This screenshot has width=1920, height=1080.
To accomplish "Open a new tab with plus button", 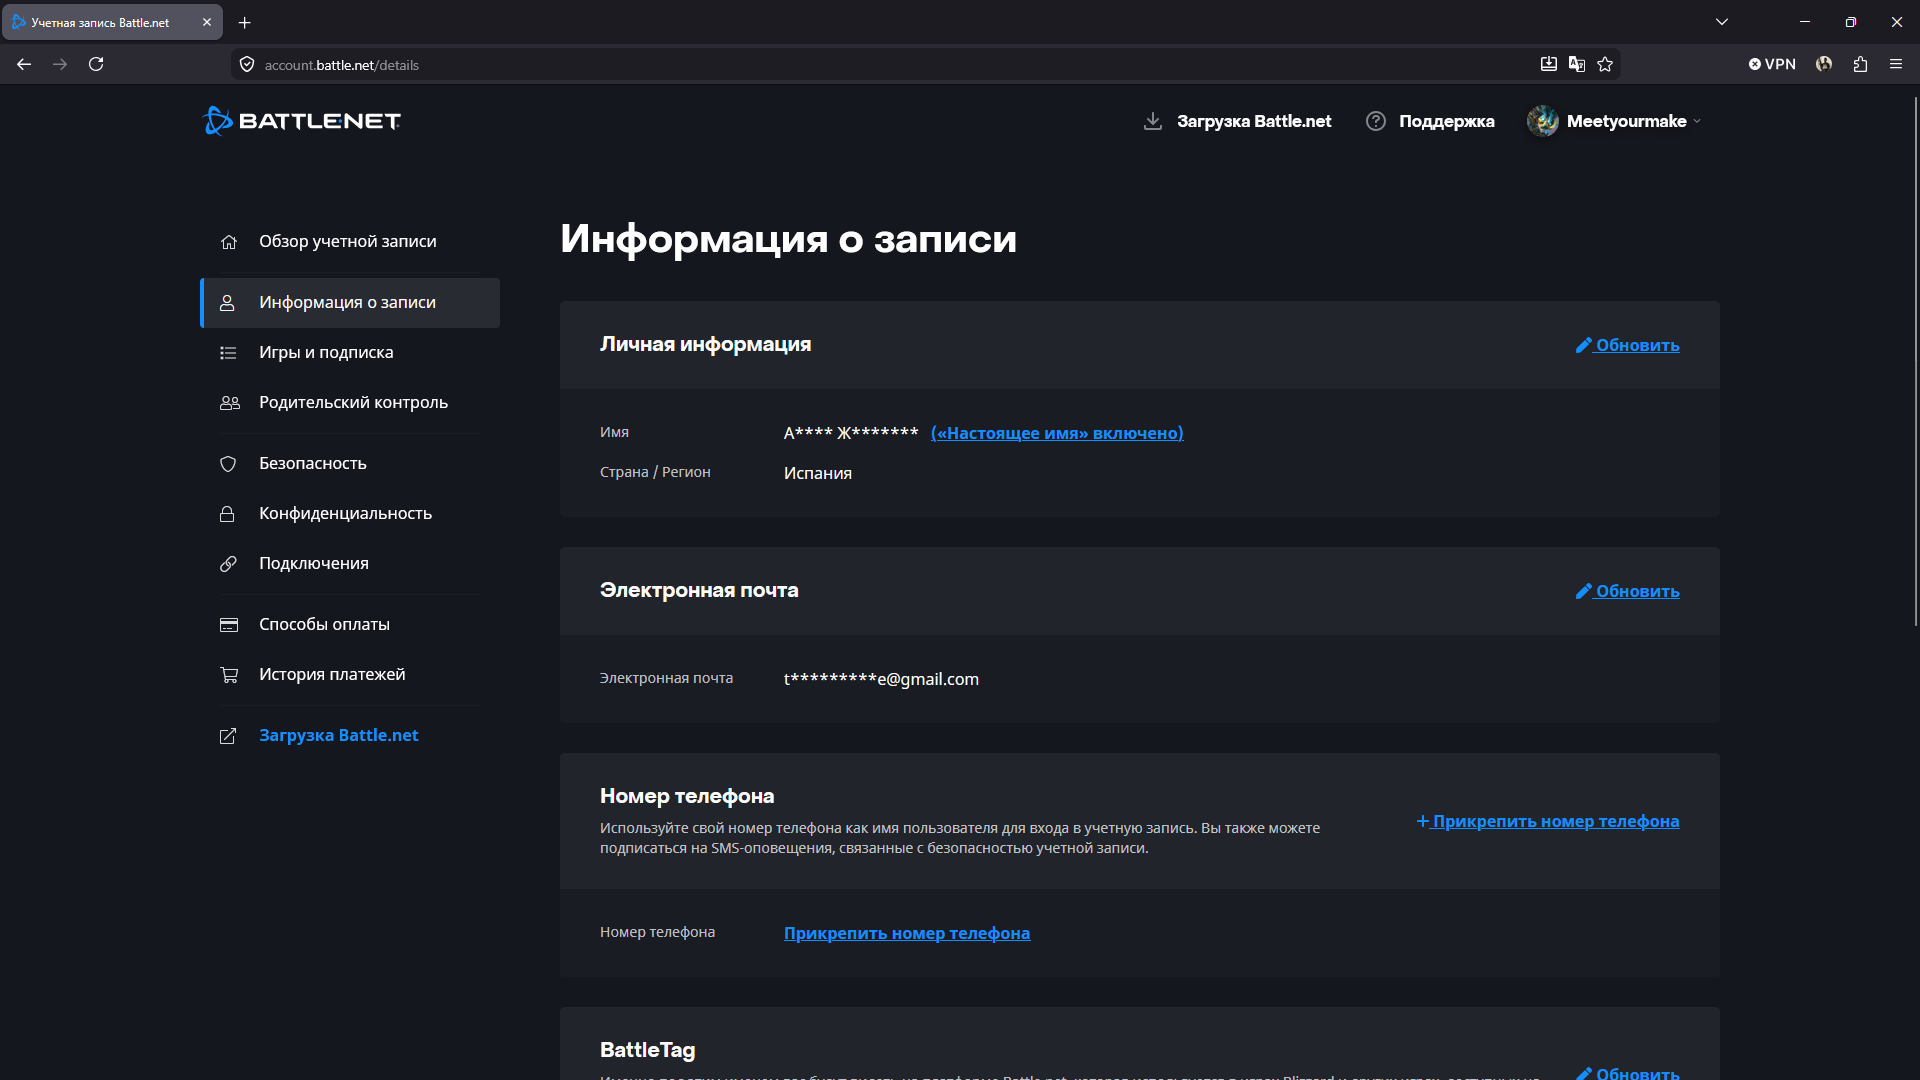I will pyautogui.click(x=245, y=22).
